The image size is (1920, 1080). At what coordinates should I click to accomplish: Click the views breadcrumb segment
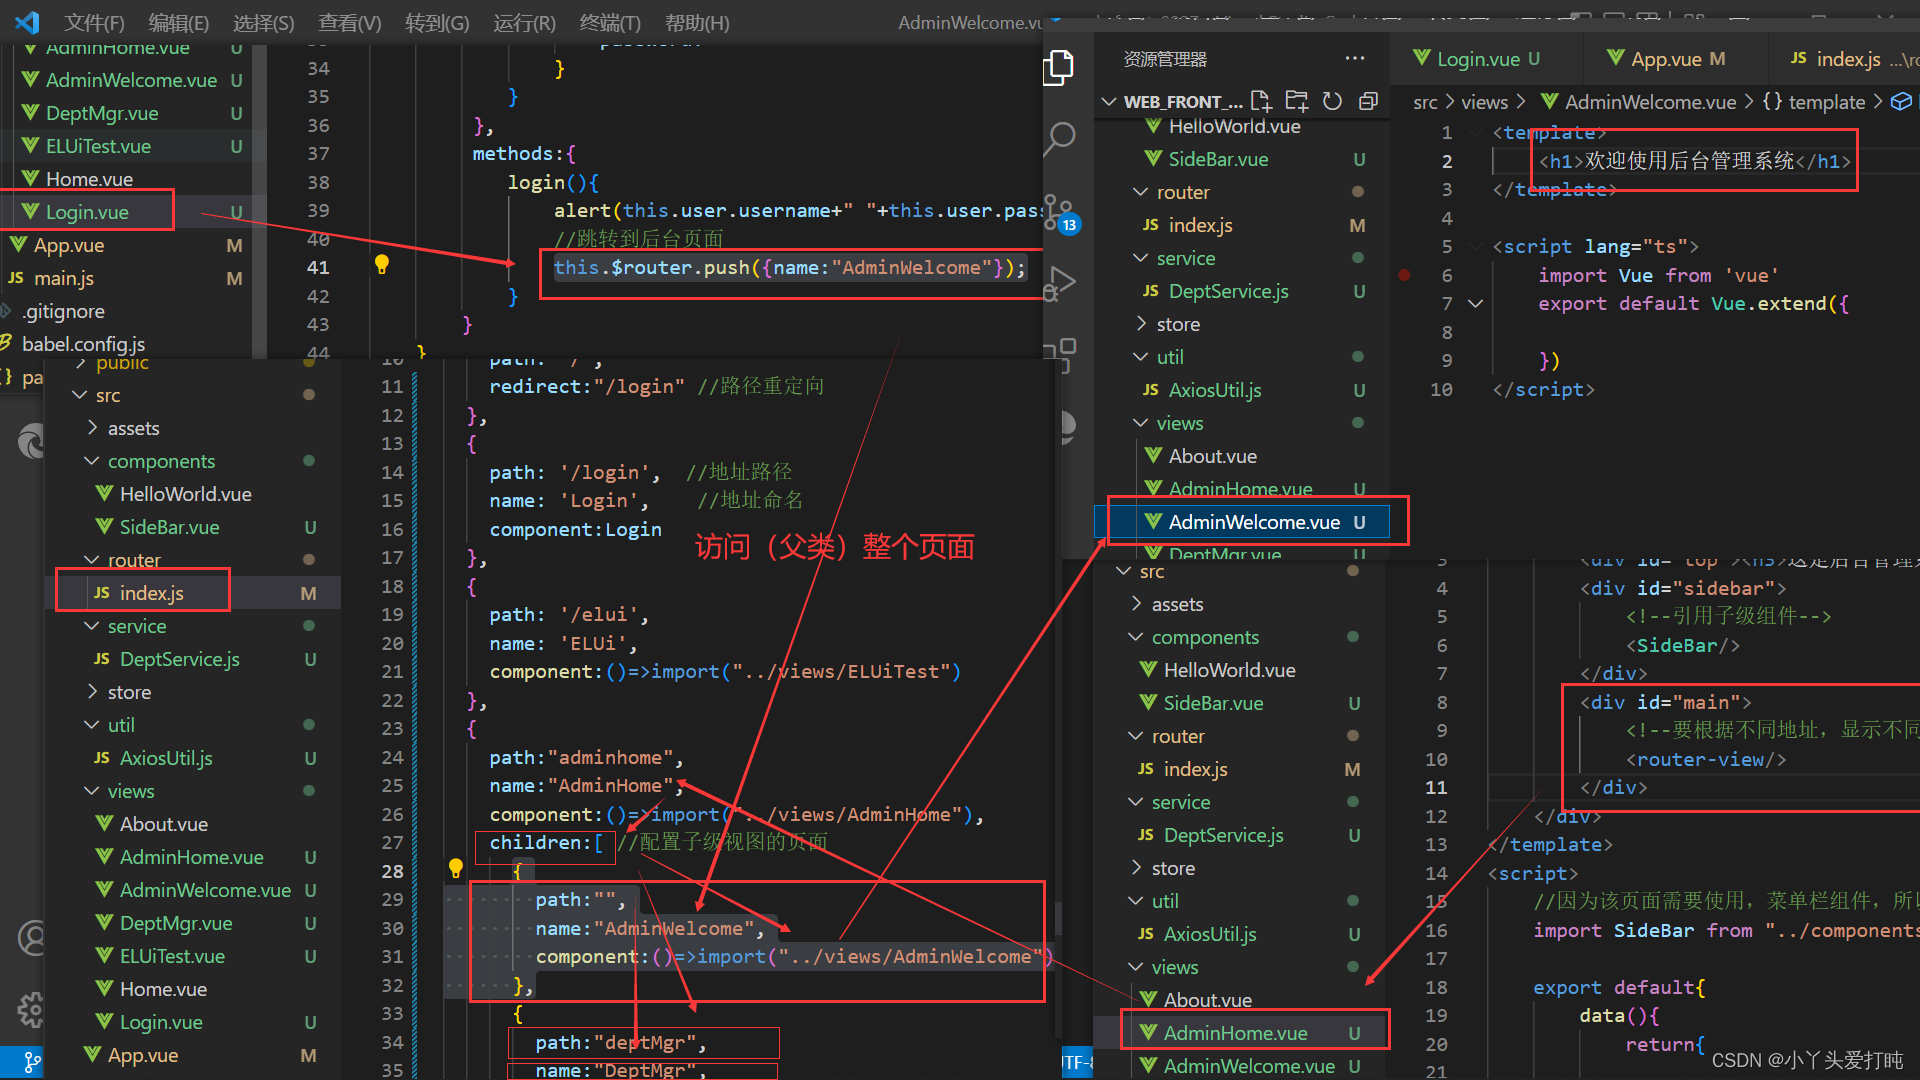(1484, 102)
